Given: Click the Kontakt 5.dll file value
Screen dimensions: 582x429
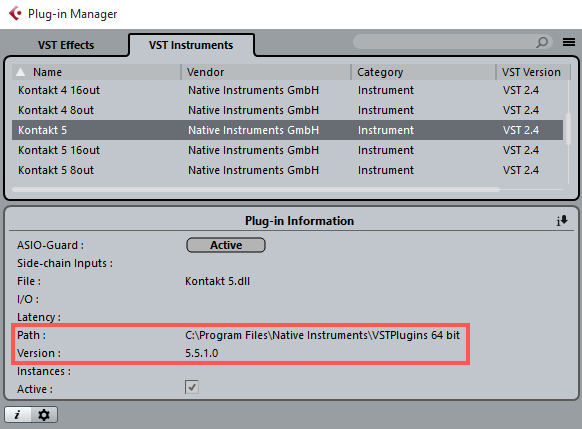Looking at the screenshot, I should pyautogui.click(x=218, y=281).
